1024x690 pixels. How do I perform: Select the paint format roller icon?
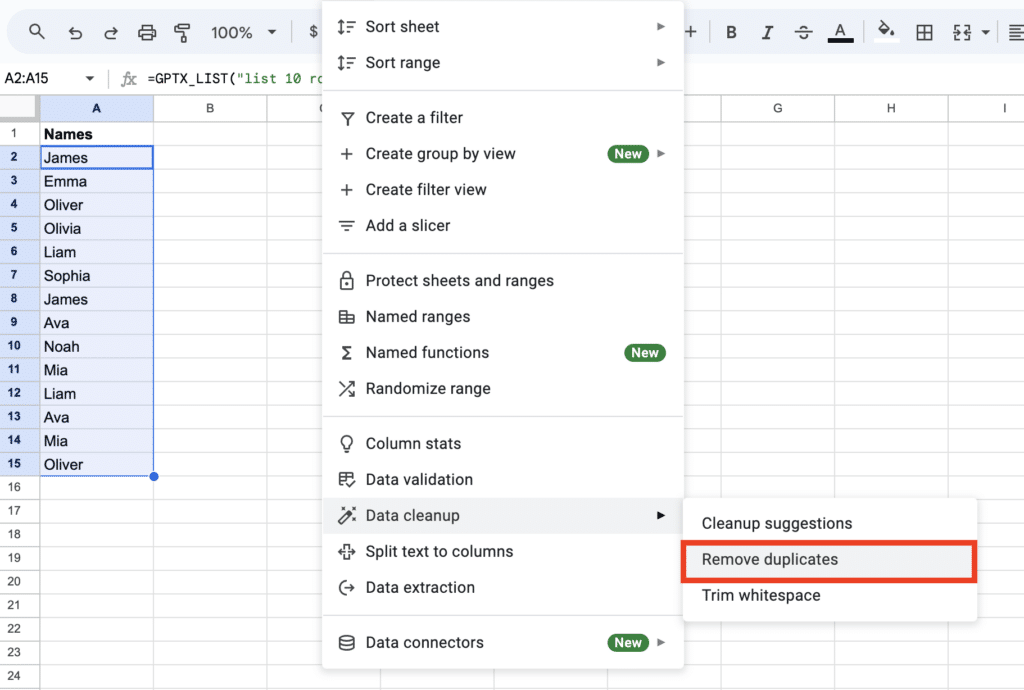click(x=183, y=32)
